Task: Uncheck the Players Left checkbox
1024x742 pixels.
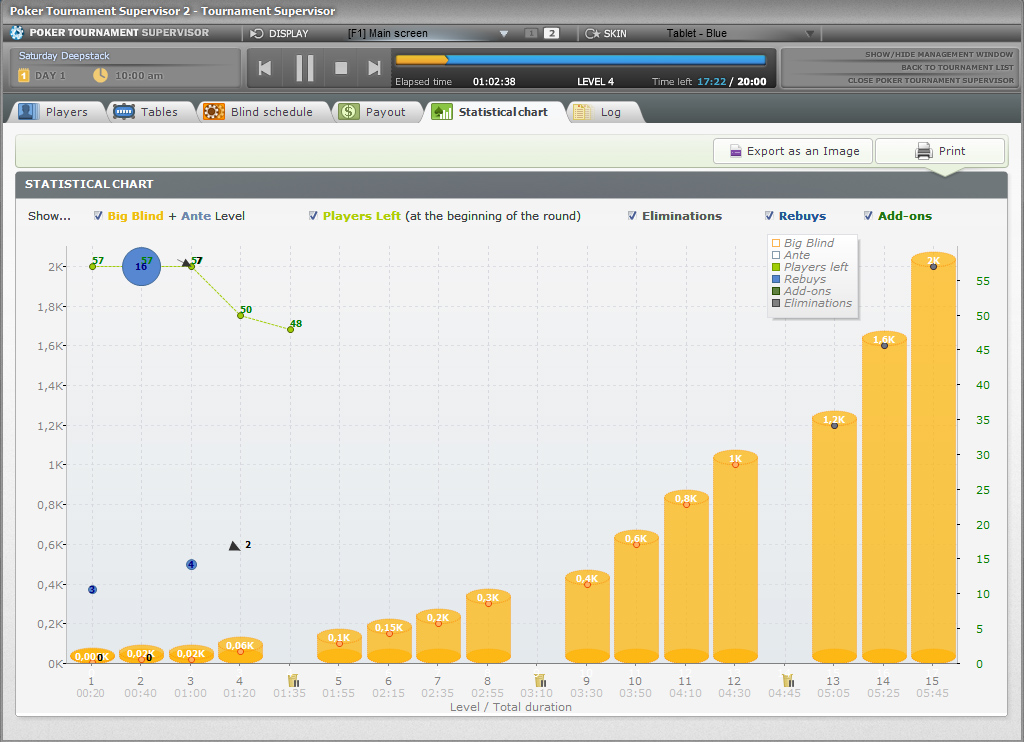Action: pyautogui.click(x=313, y=216)
